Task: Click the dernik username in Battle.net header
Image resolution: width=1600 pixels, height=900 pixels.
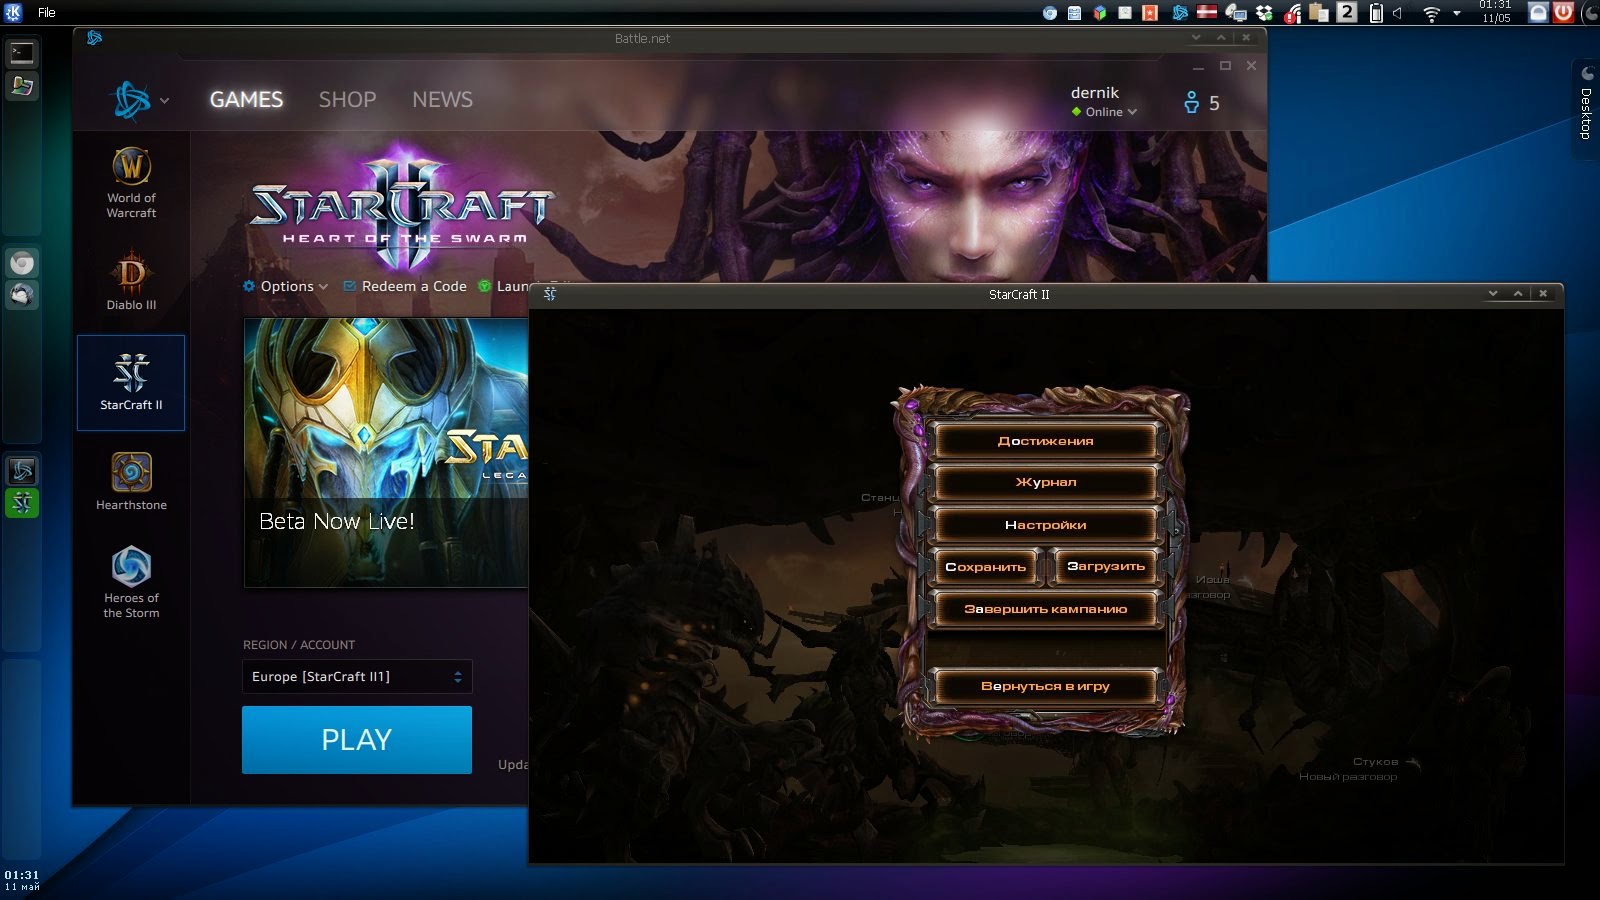Action: tap(1095, 92)
